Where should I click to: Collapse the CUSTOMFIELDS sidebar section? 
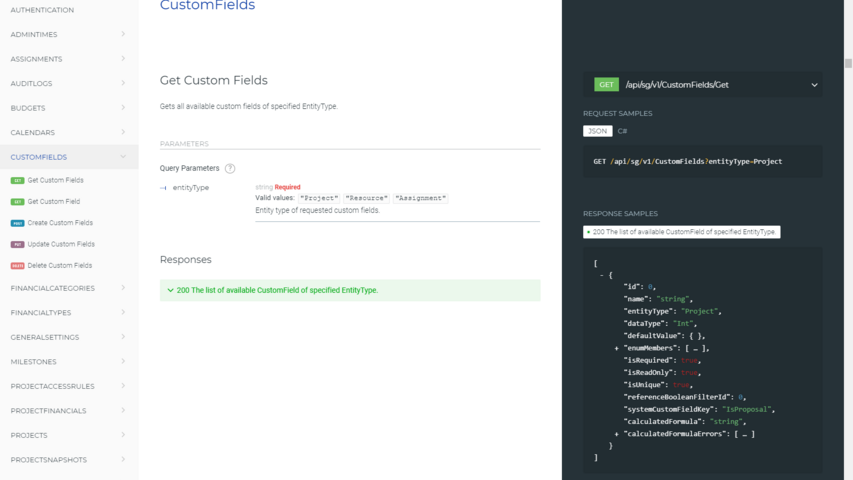(x=123, y=157)
